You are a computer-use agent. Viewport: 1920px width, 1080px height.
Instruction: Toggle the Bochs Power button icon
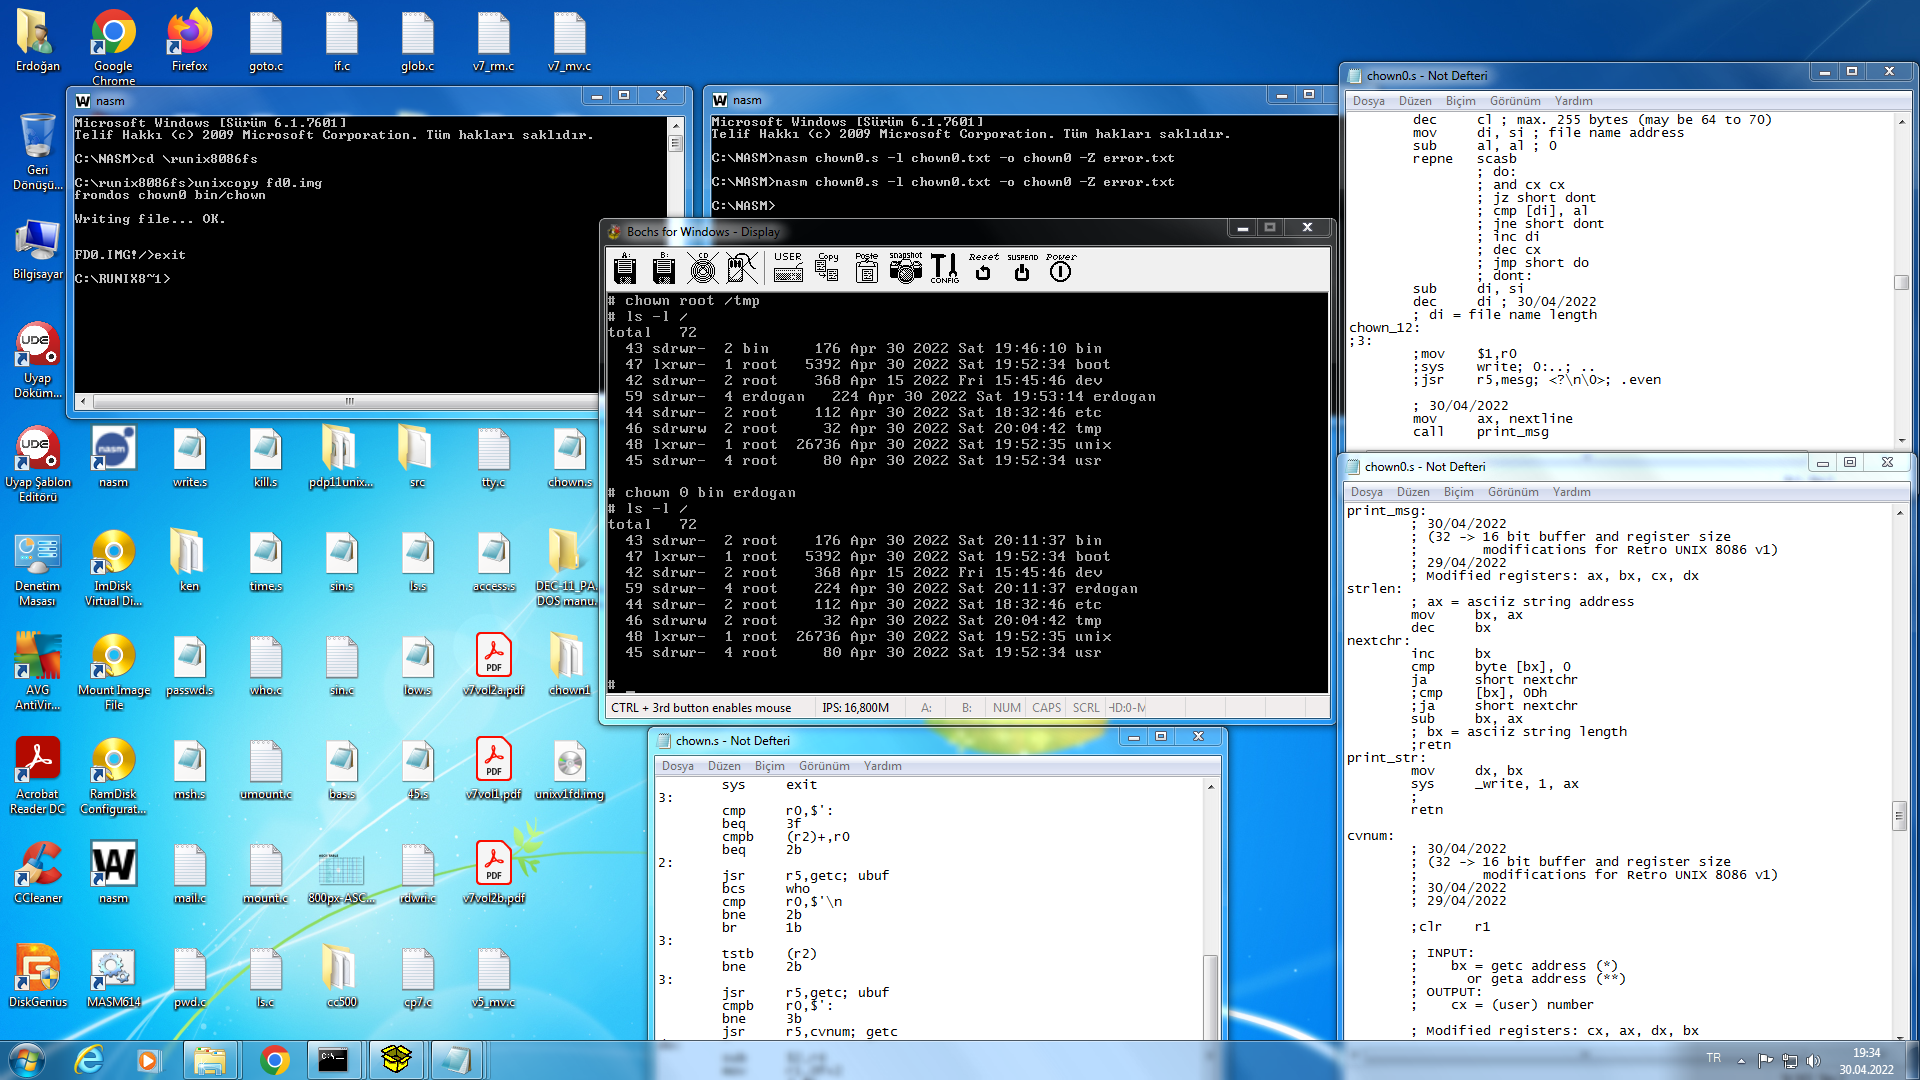1060,268
